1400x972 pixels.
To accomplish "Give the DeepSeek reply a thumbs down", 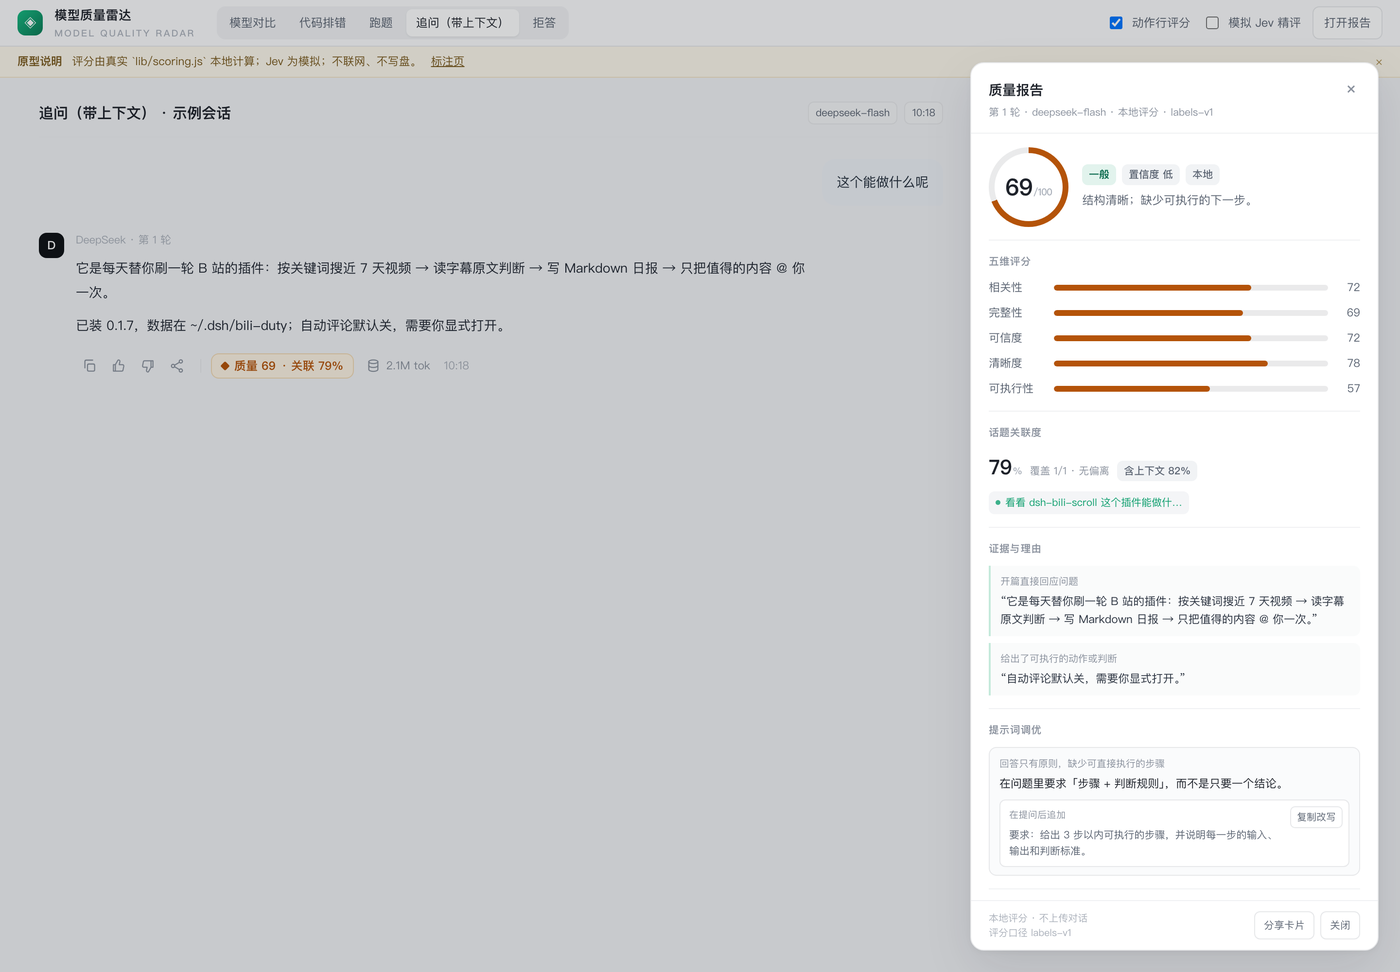I will tap(148, 366).
